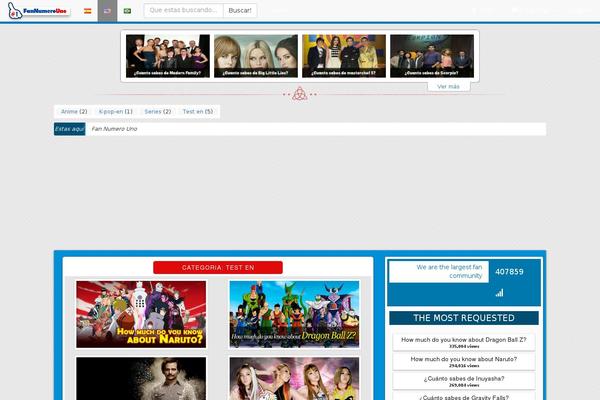Click 'THE MOST REQUESTED' heading
The width and height of the screenshot is (600, 400).
pos(464,318)
